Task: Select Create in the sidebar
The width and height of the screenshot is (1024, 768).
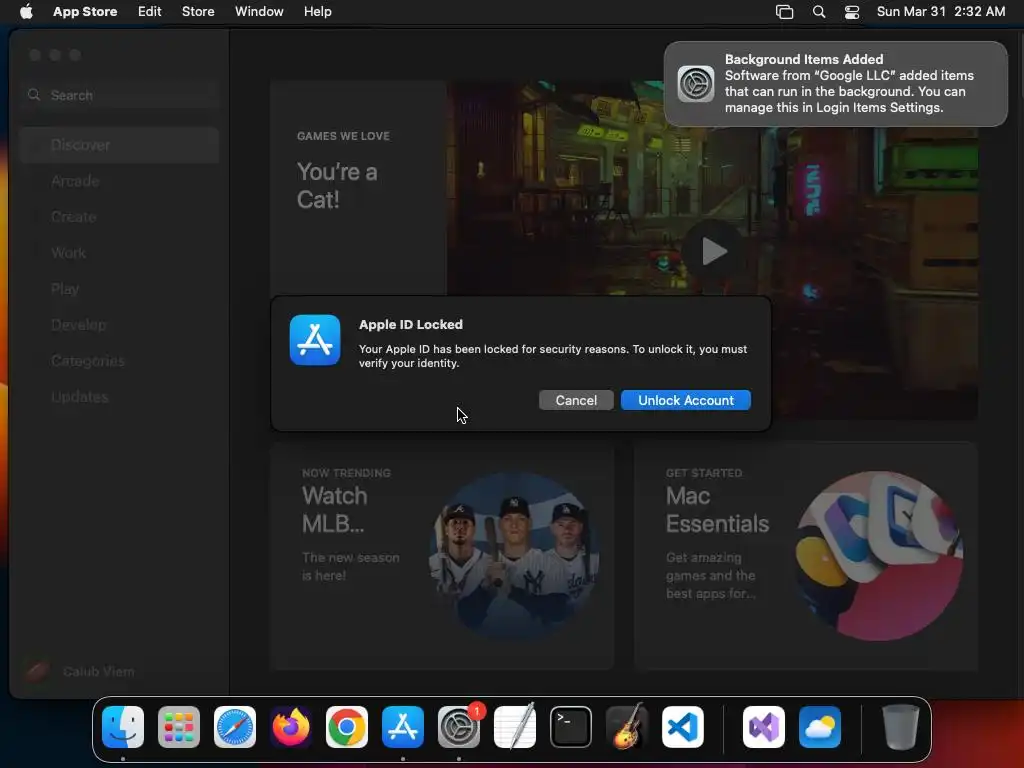Action: pyautogui.click(x=120, y=217)
